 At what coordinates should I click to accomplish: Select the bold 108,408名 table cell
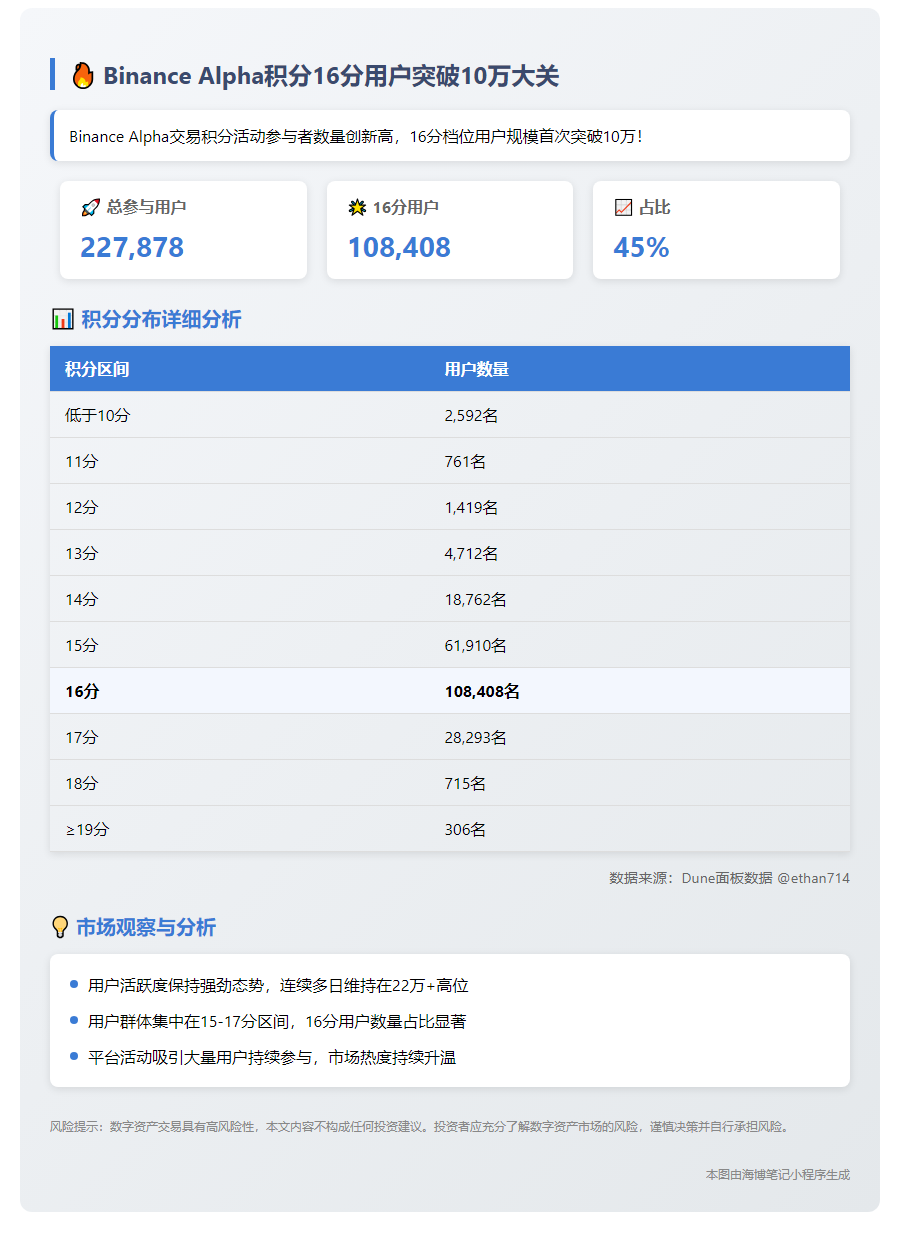click(x=482, y=691)
